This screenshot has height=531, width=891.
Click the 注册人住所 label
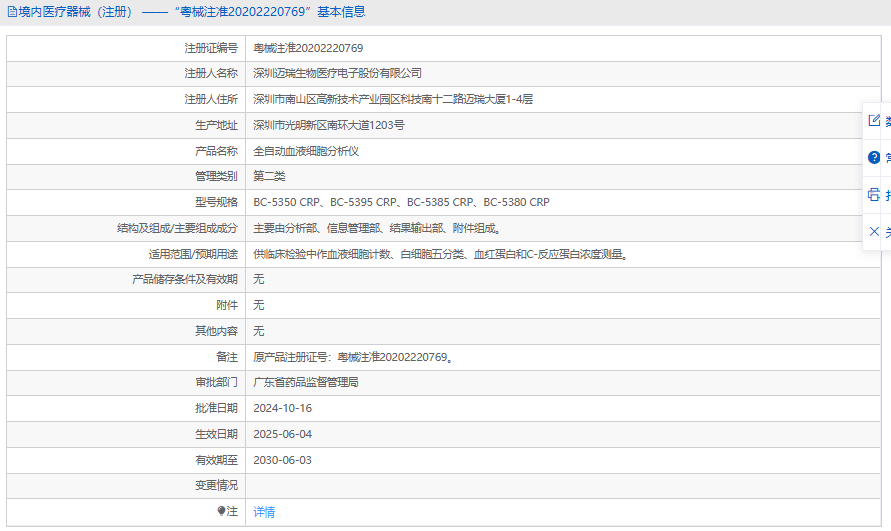(x=211, y=99)
